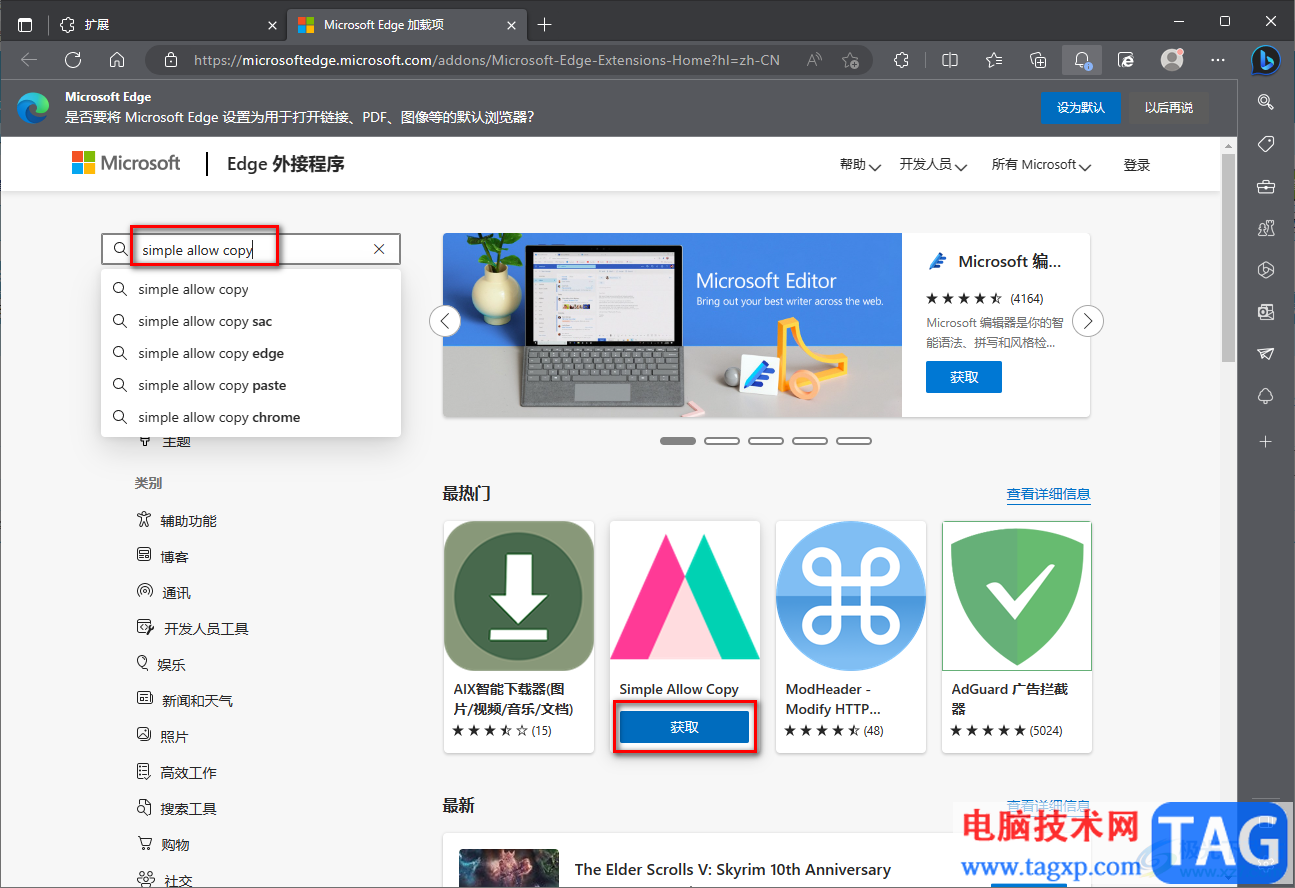1295x888 pixels.
Task: Open the browser home page
Action: pos(117,60)
